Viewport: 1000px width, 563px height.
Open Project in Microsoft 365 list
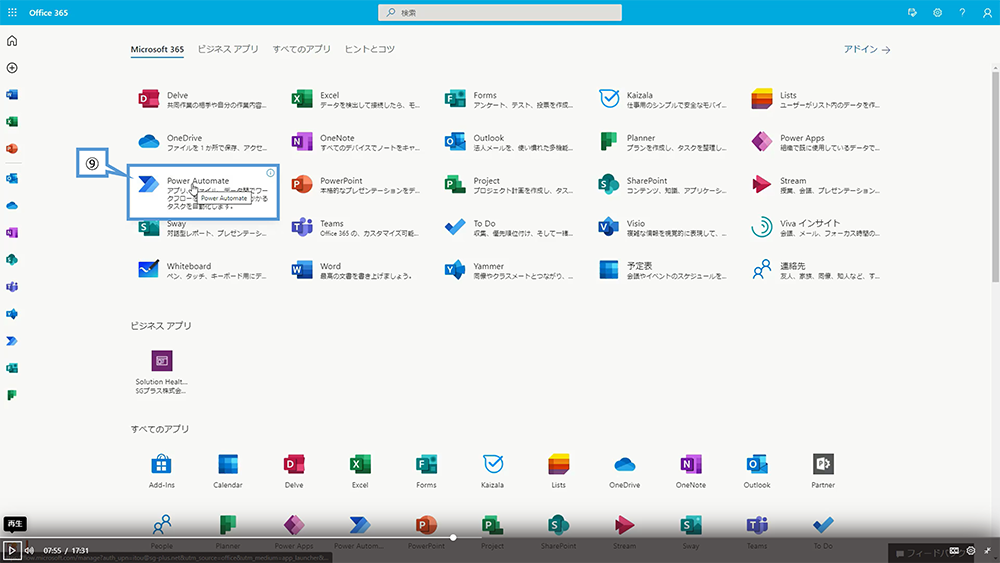509,185
